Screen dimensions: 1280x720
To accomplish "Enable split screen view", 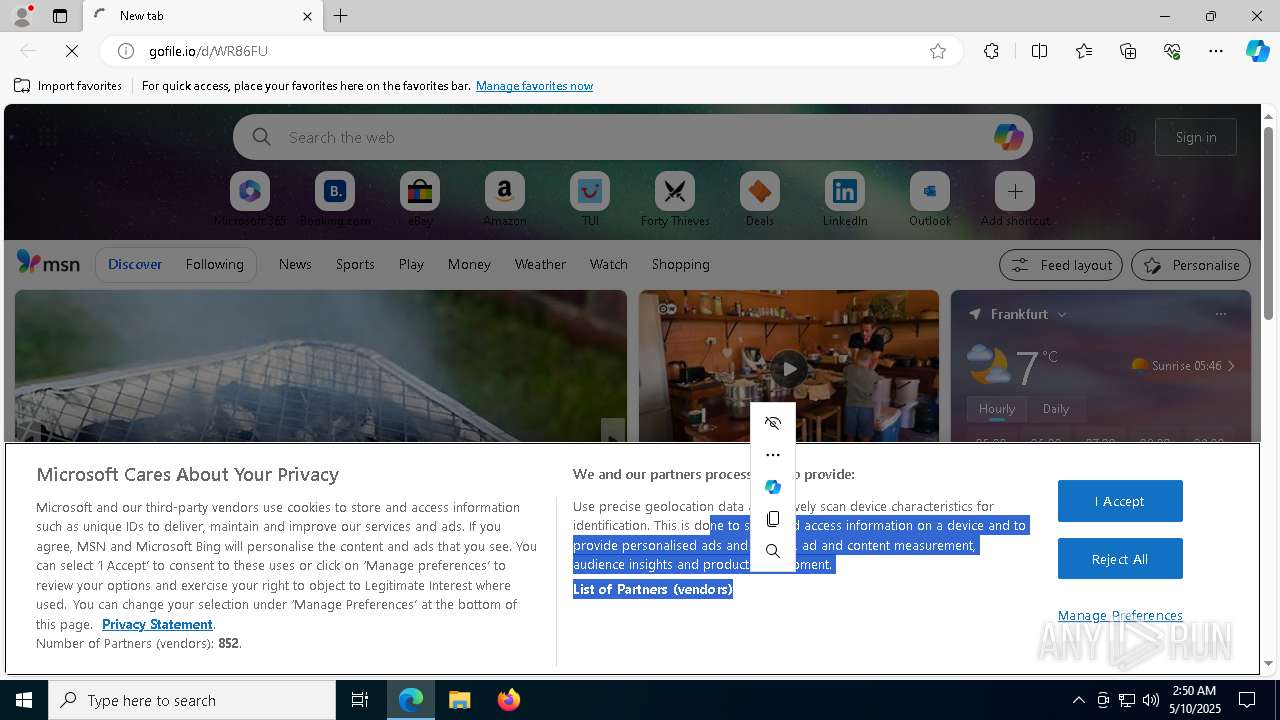I will (1039, 51).
